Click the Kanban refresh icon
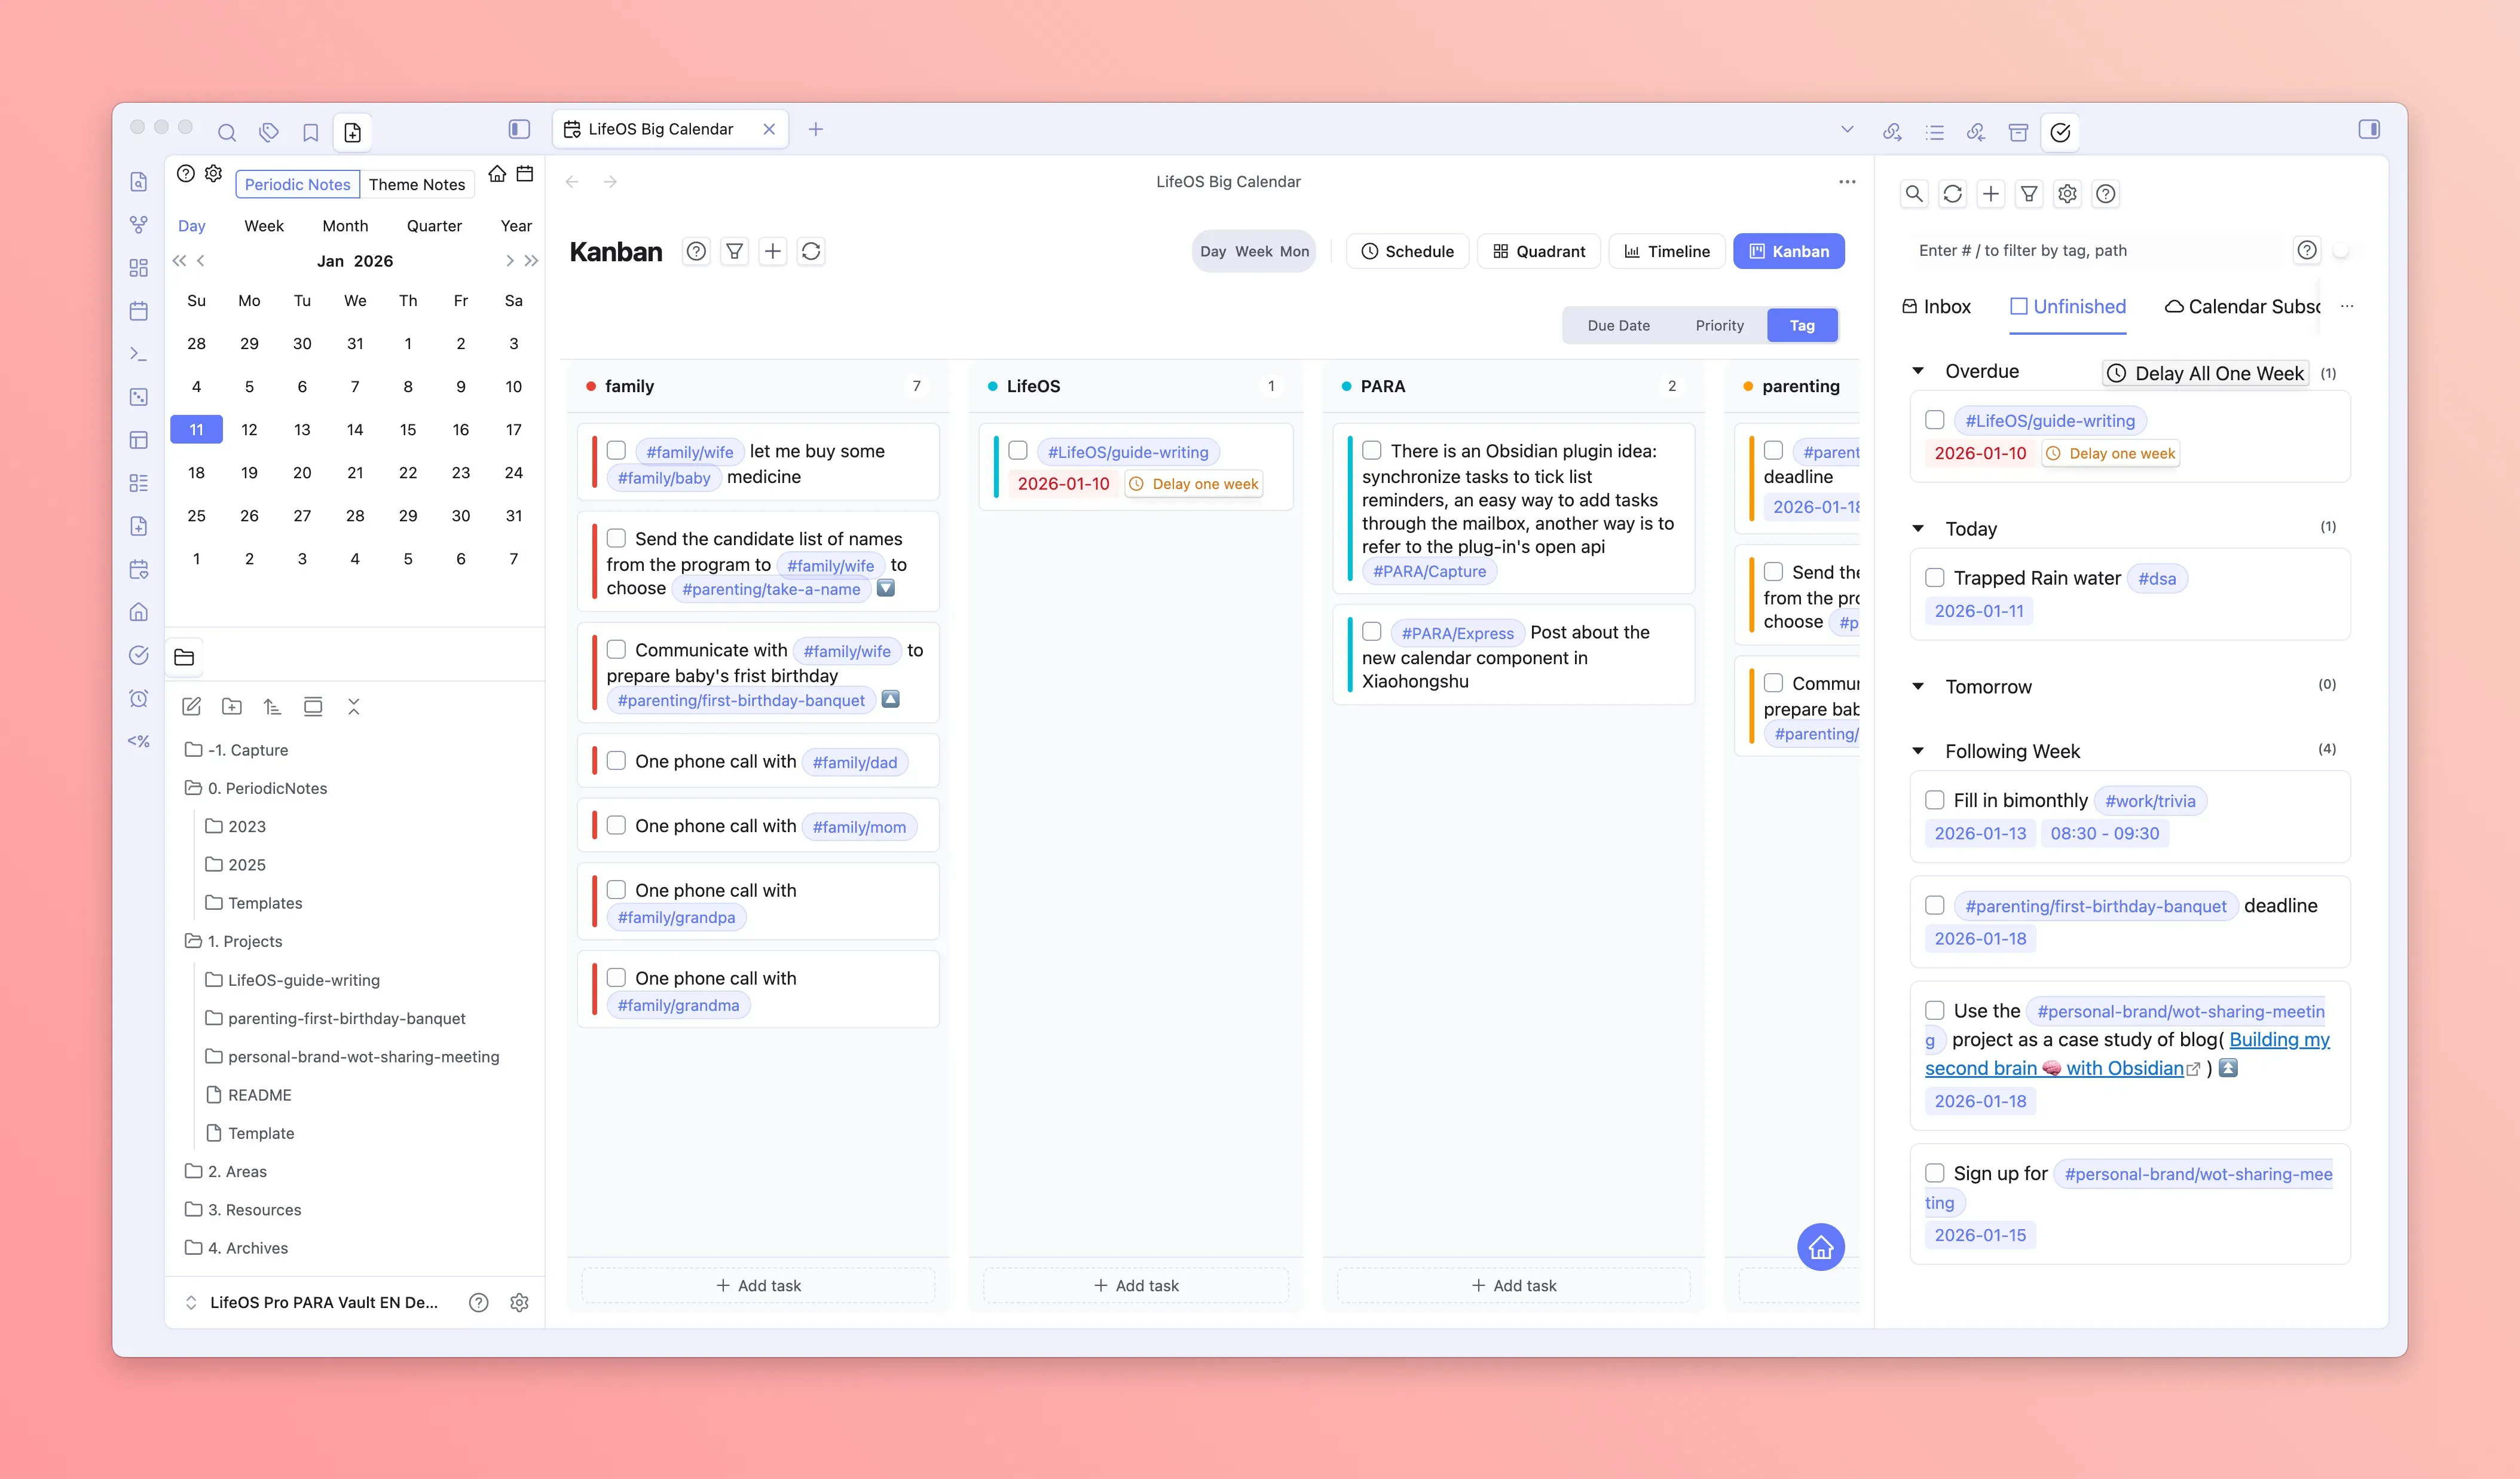 tap(811, 251)
